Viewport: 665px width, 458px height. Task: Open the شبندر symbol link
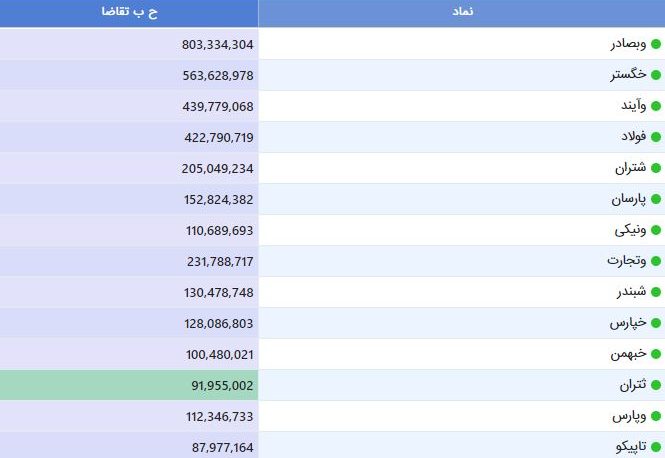(631, 292)
